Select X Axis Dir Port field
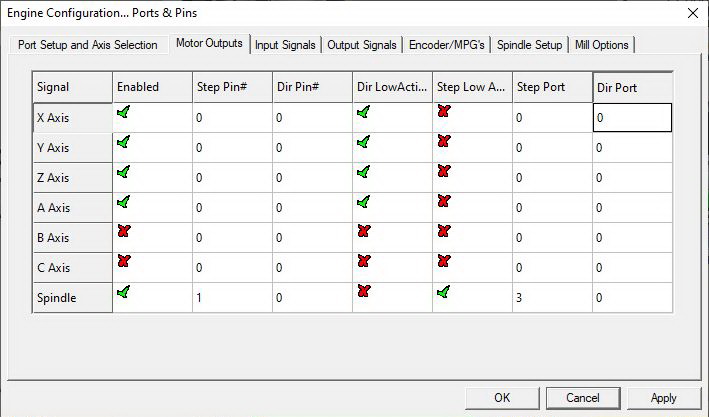The image size is (709, 417). click(632, 118)
